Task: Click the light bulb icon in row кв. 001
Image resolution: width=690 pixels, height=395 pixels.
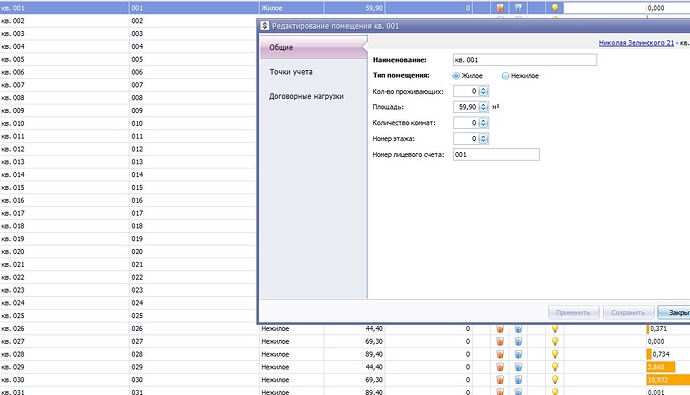Action: pos(555,8)
